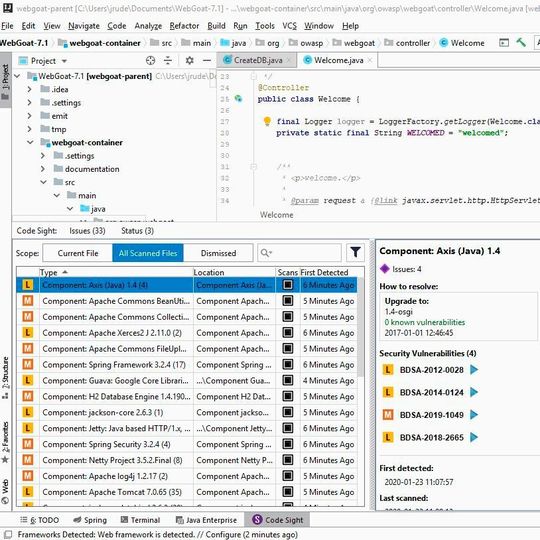Click the Web tool window button
Screen dimensions: 540x540
coord(5,491)
